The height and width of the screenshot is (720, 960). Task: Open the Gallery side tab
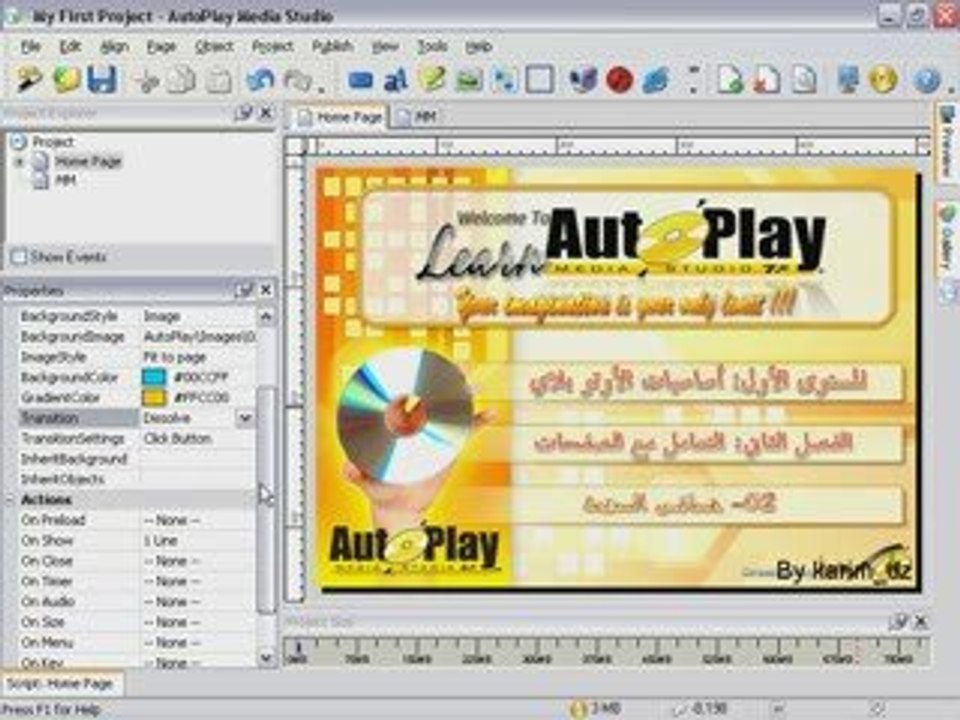click(948, 238)
